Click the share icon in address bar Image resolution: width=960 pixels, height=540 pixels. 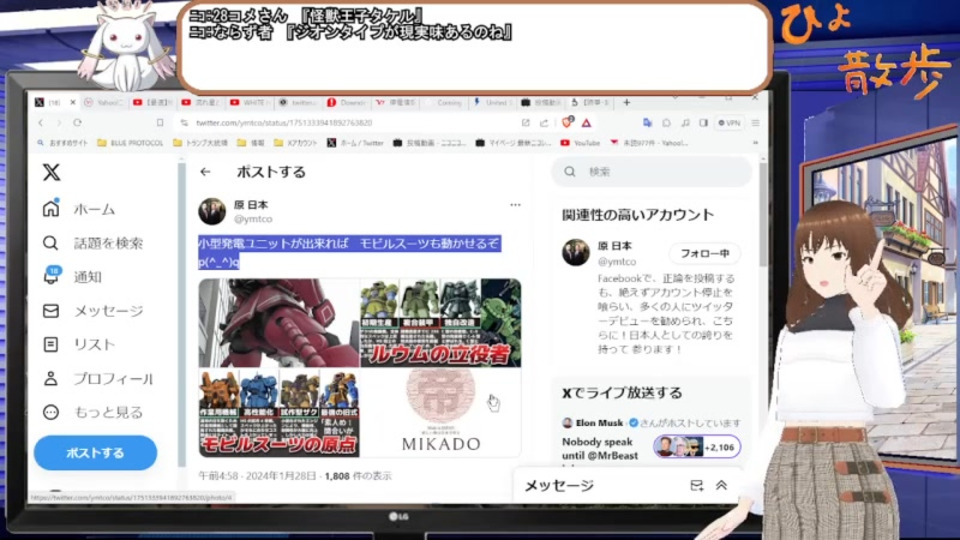pyautogui.click(x=544, y=123)
